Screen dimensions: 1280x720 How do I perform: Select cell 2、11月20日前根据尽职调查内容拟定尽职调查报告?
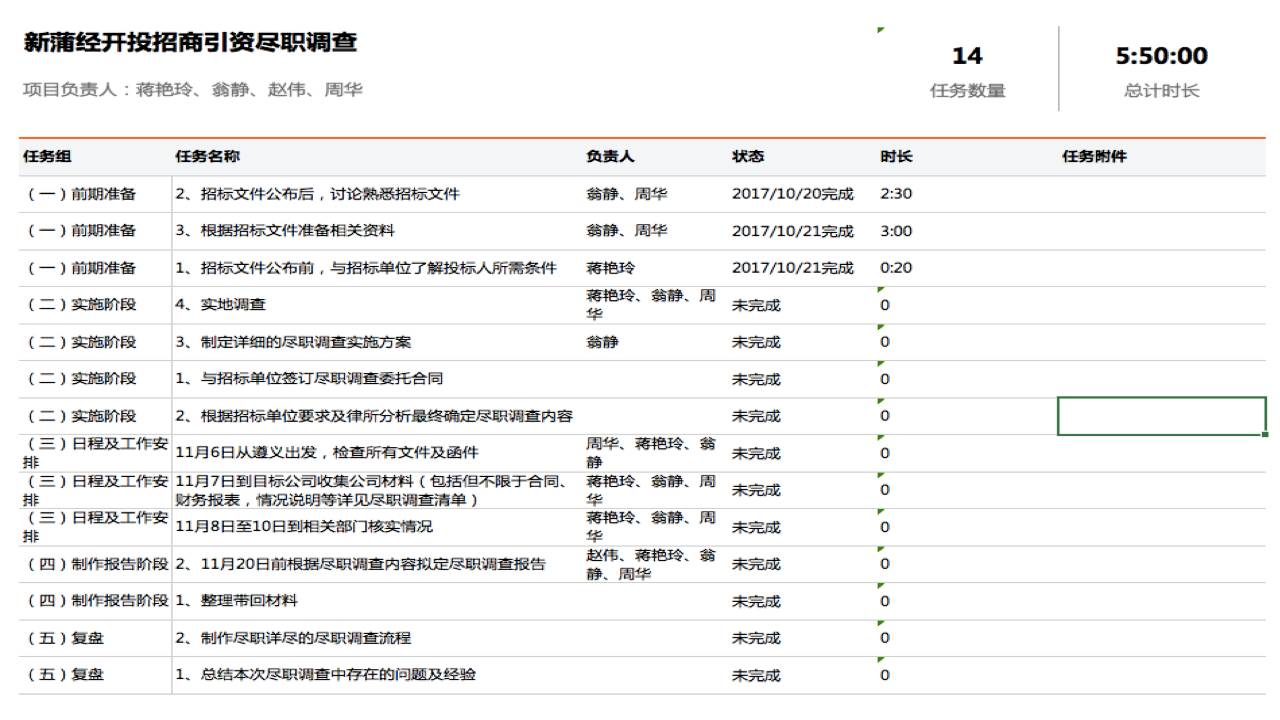click(x=360, y=564)
